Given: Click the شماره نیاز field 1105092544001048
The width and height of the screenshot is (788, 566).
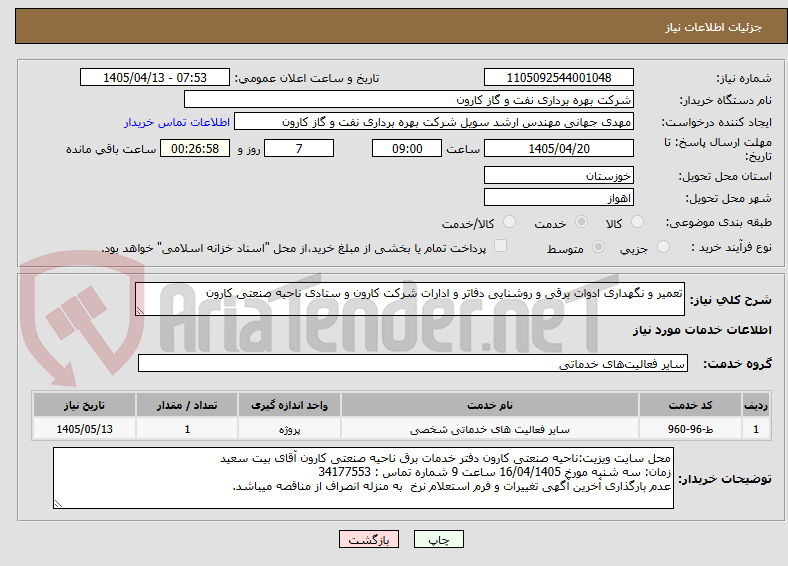Looking at the screenshot, I should [x=559, y=77].
